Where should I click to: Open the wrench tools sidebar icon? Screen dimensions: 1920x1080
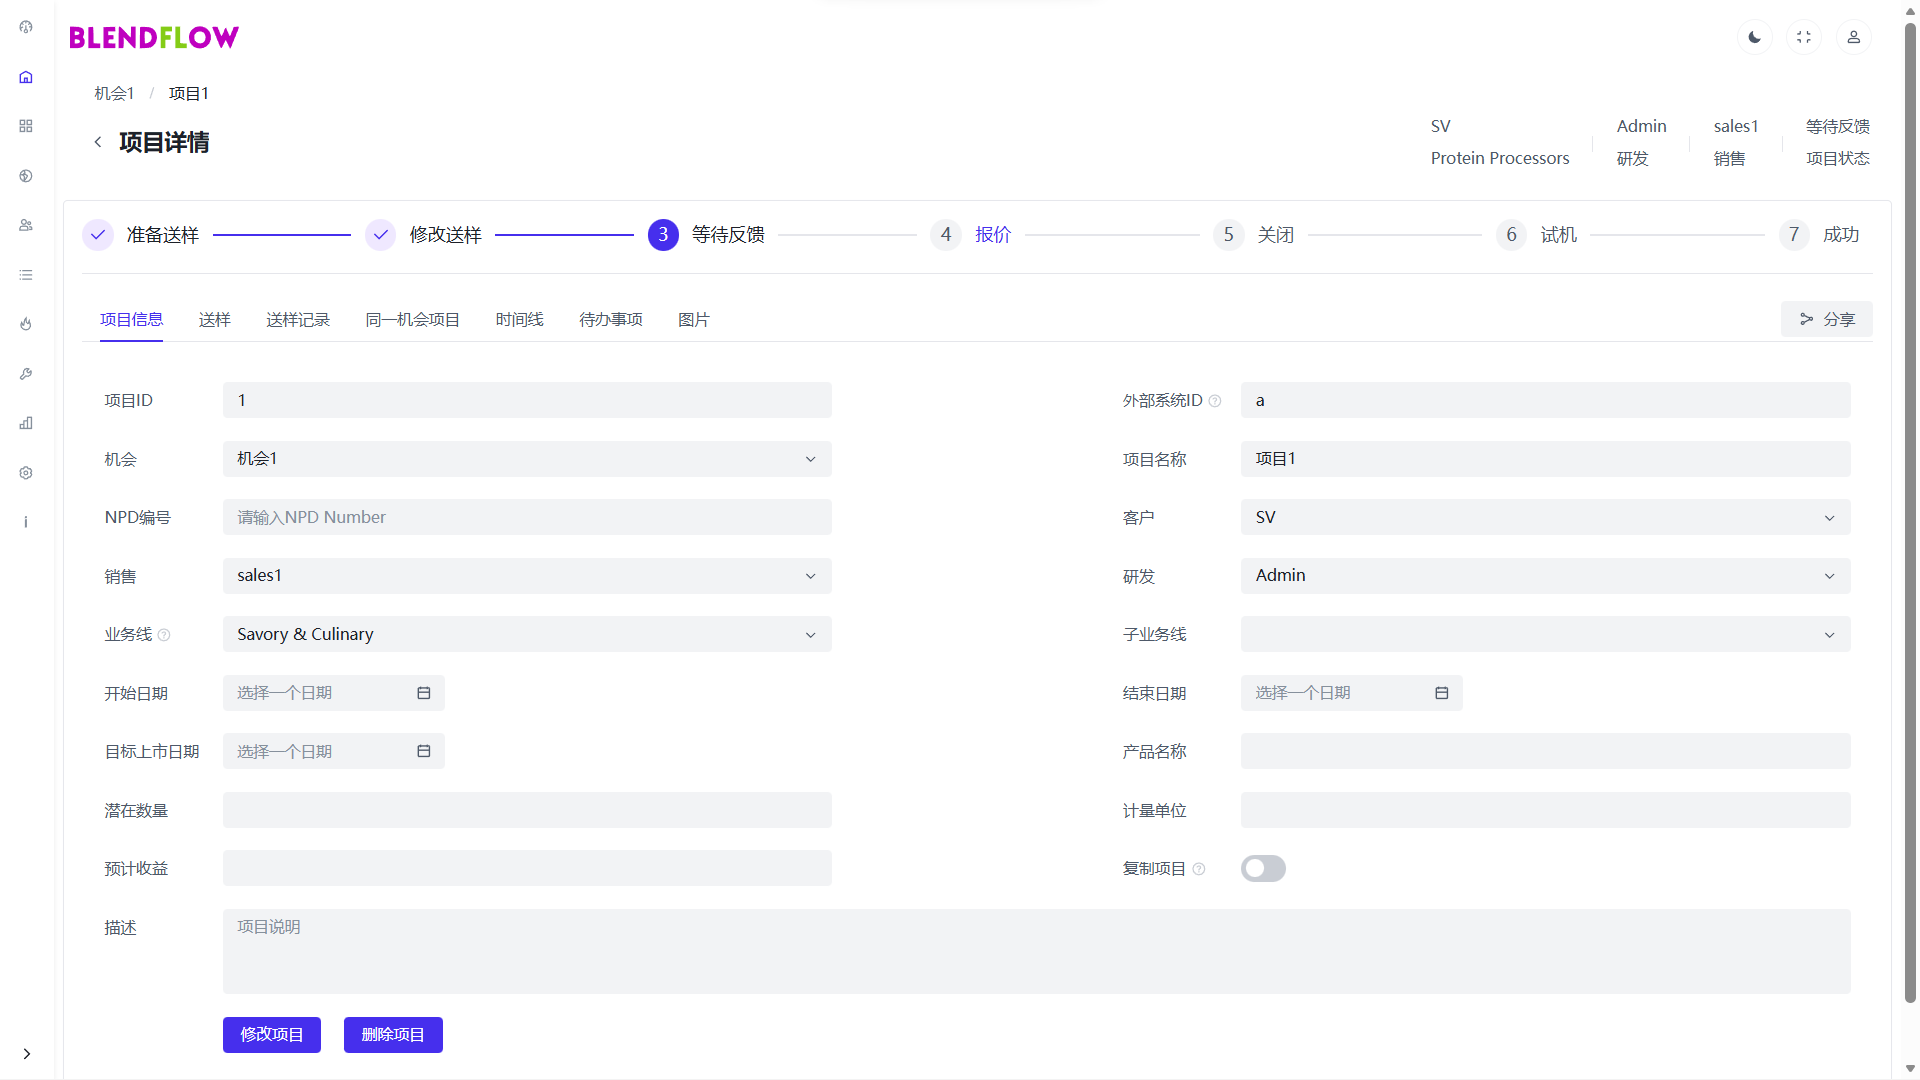pyautogui.click(x=26, y=373)
